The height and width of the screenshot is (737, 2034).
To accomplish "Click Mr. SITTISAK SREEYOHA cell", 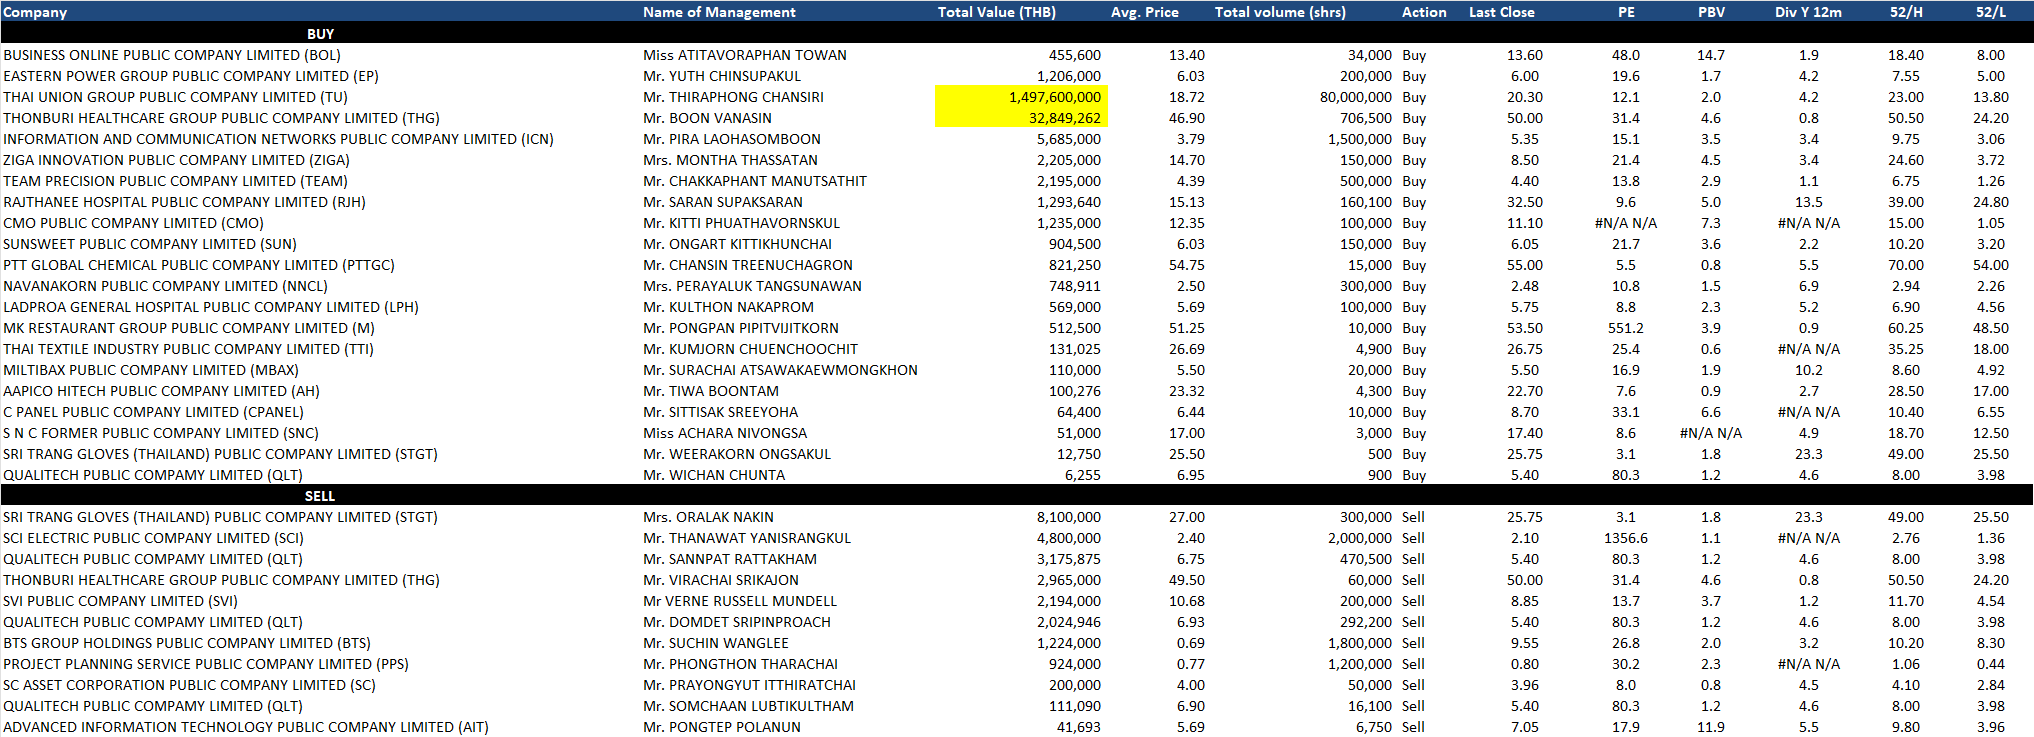I will click(x=720, y=412).
